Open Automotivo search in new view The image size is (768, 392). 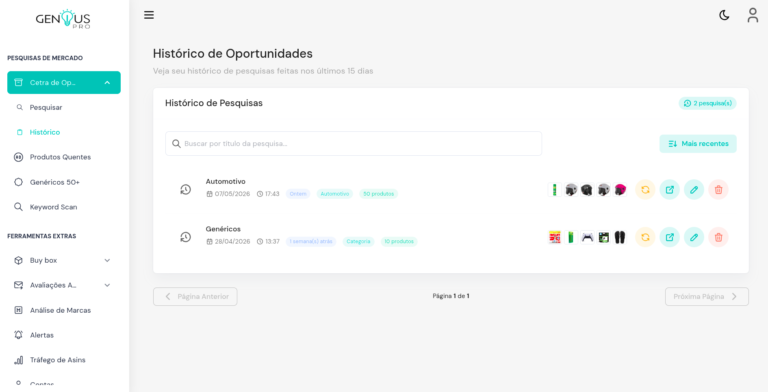point(670,190)
